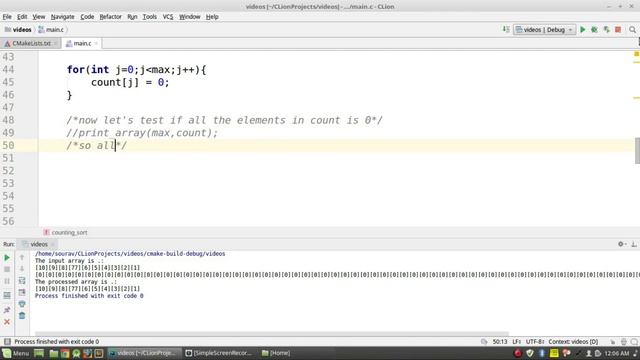Close the main.c editor tab
640x360 pixels.
click(x=96, y=43)
